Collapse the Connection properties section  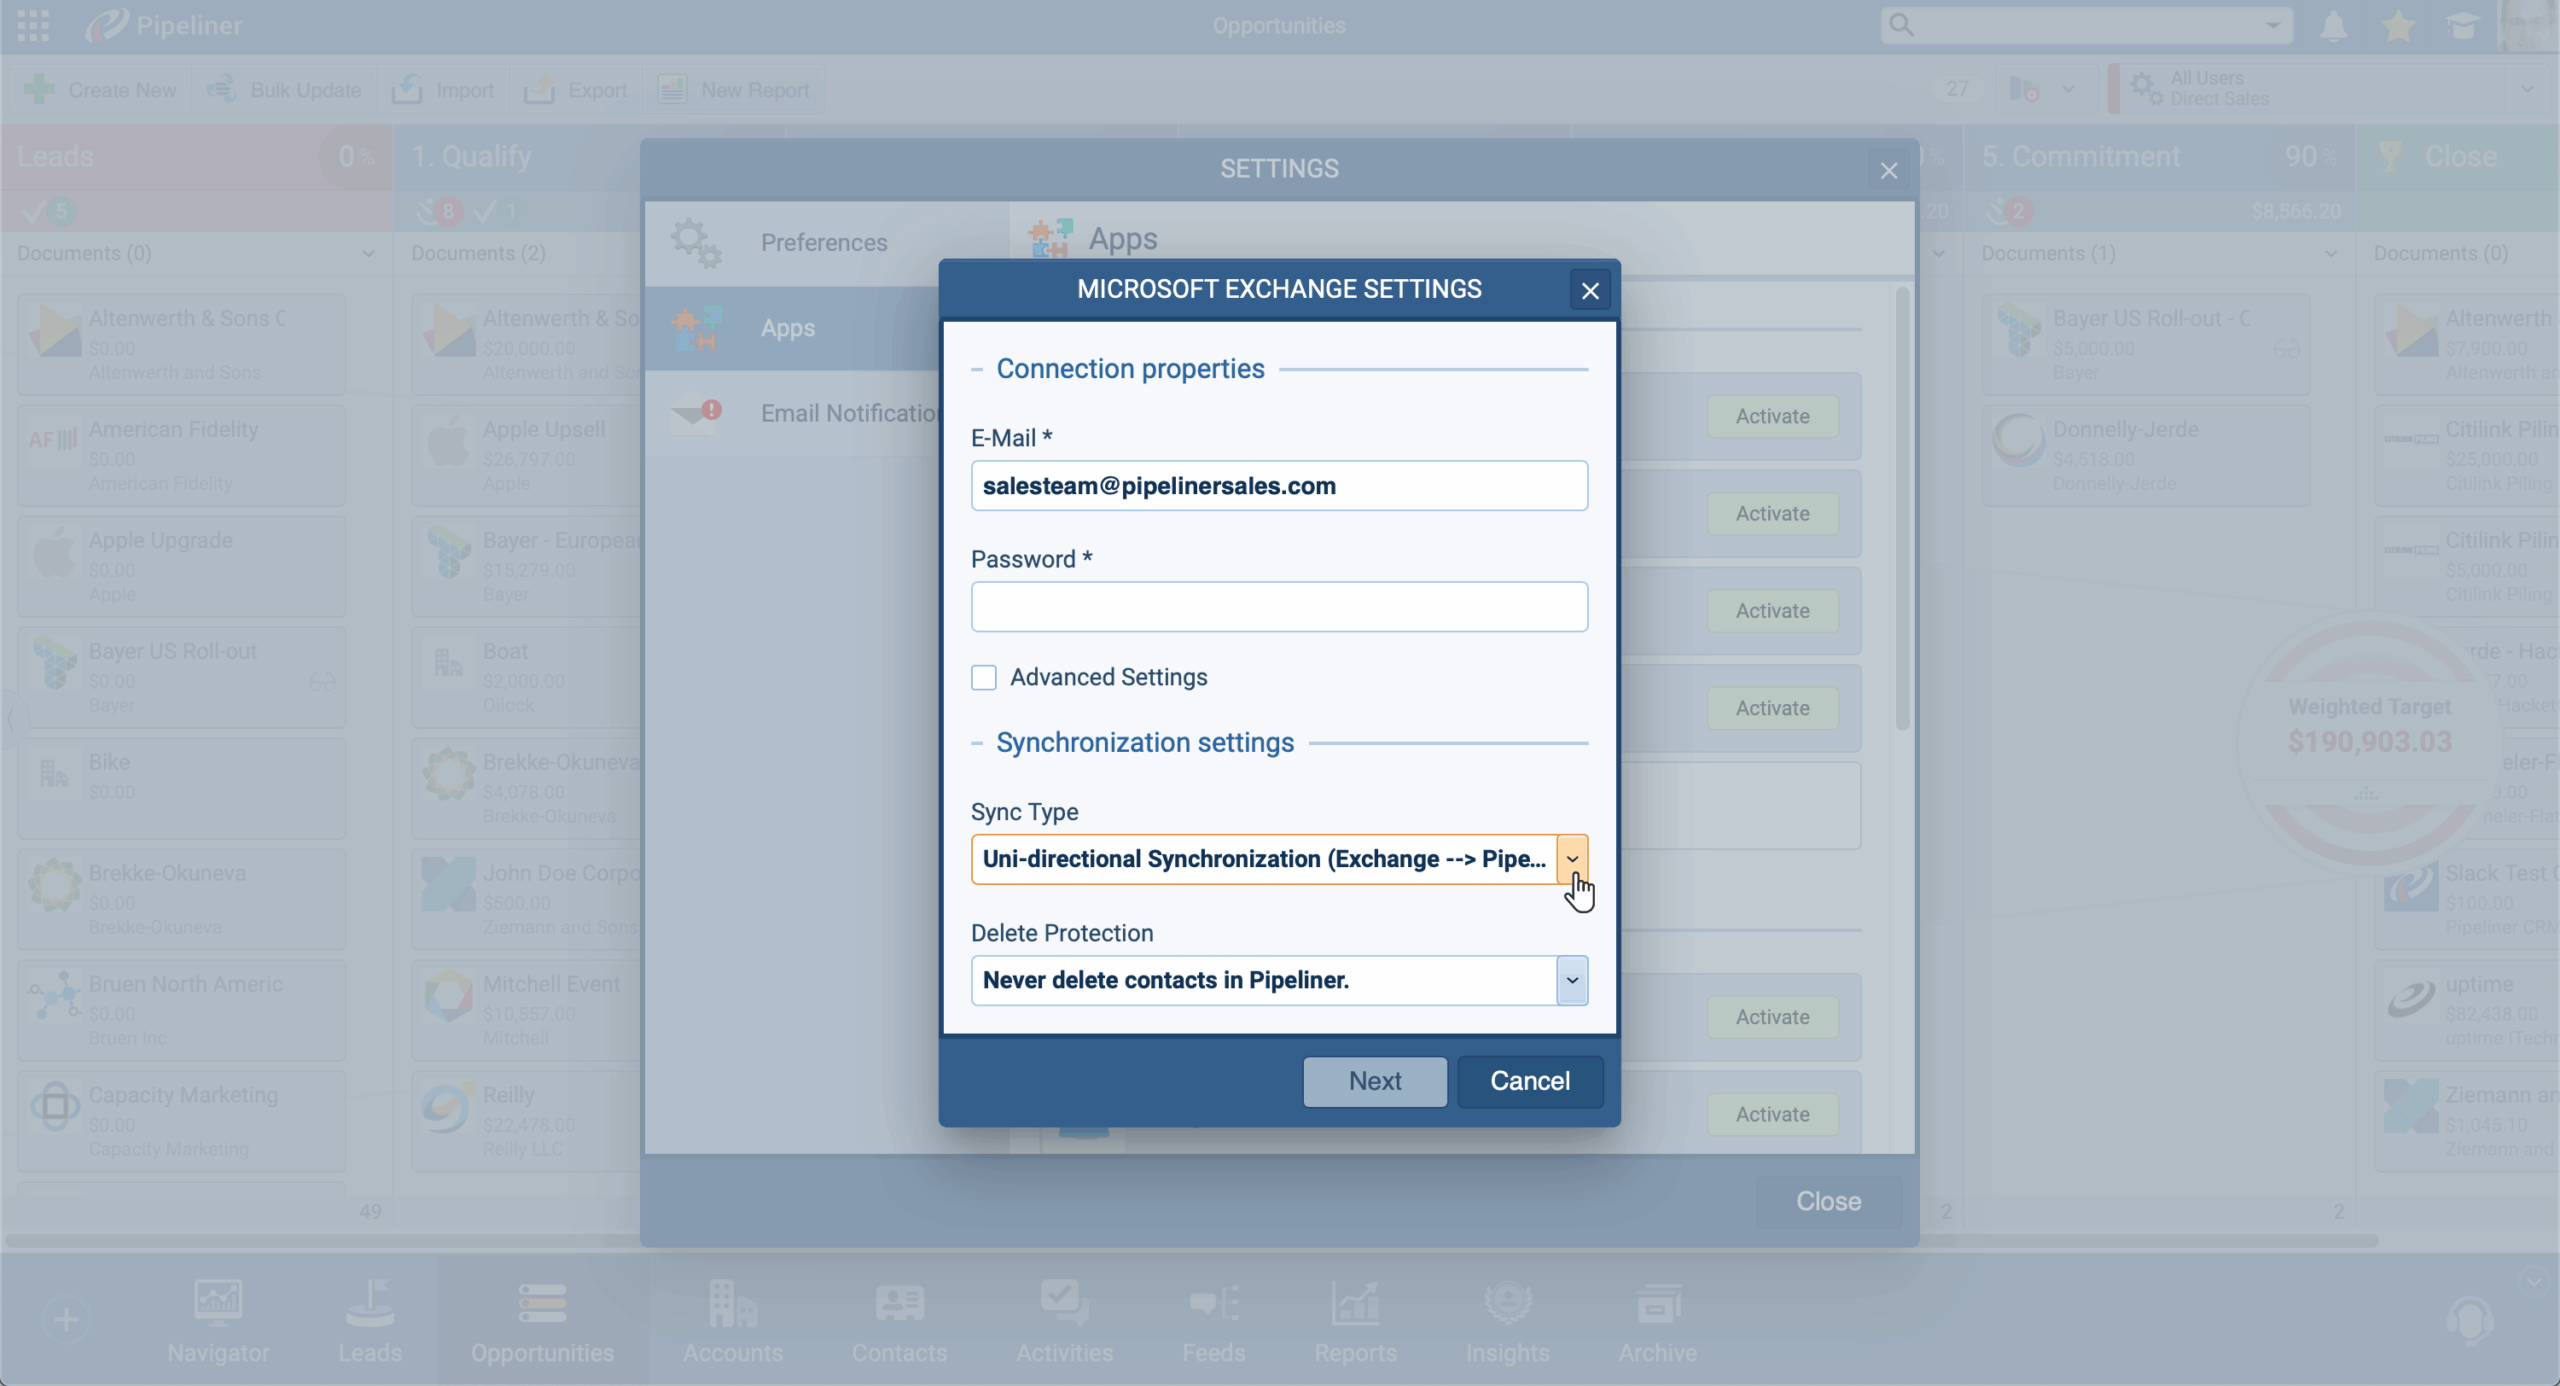(x=977, y=370)
